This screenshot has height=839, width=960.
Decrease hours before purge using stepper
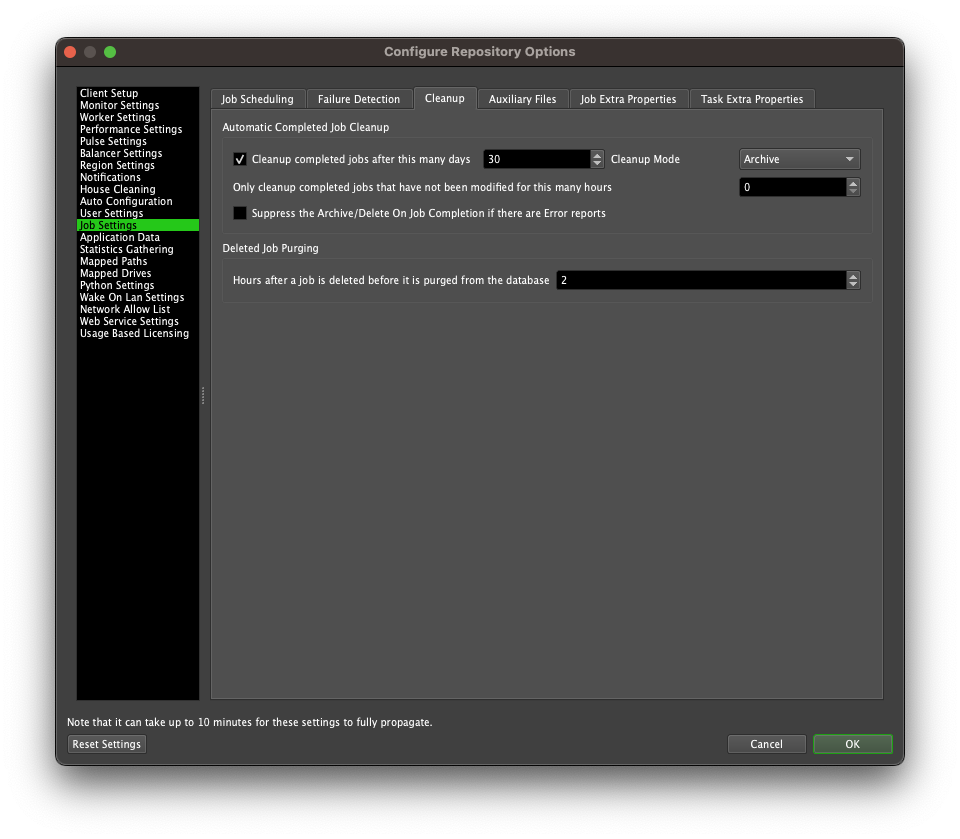pyautogui.click(x=852, y=284)
